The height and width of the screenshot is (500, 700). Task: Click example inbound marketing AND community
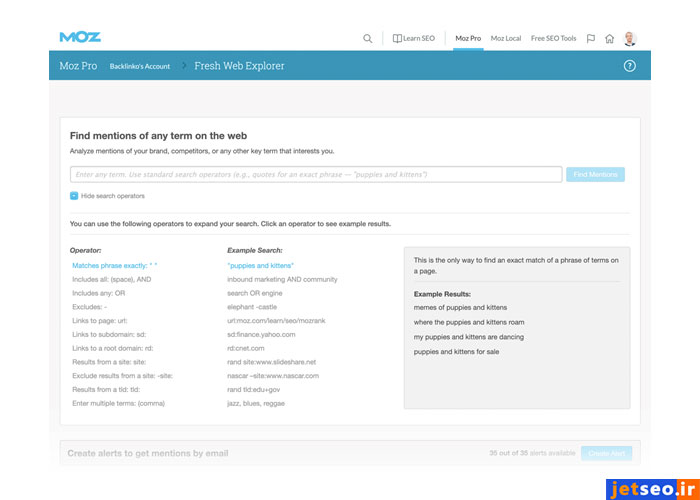click(282, 279)
